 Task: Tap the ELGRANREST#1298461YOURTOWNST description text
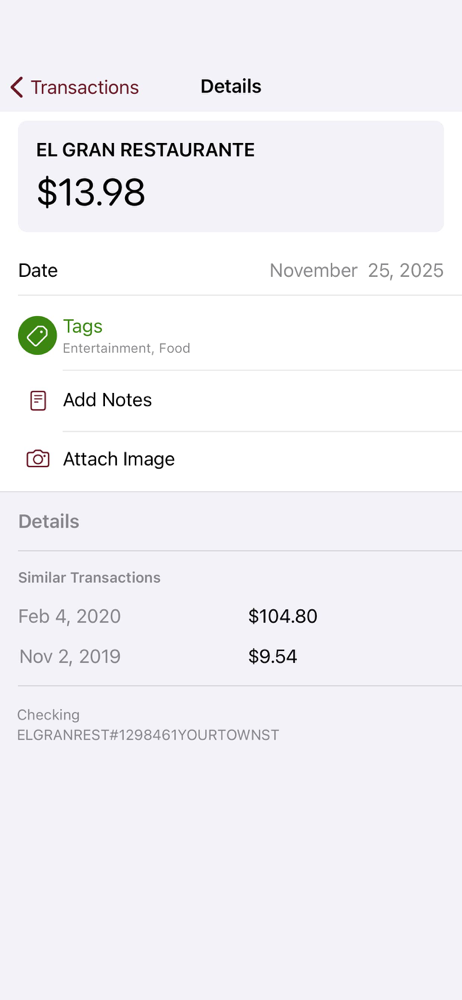pos(148,735)
